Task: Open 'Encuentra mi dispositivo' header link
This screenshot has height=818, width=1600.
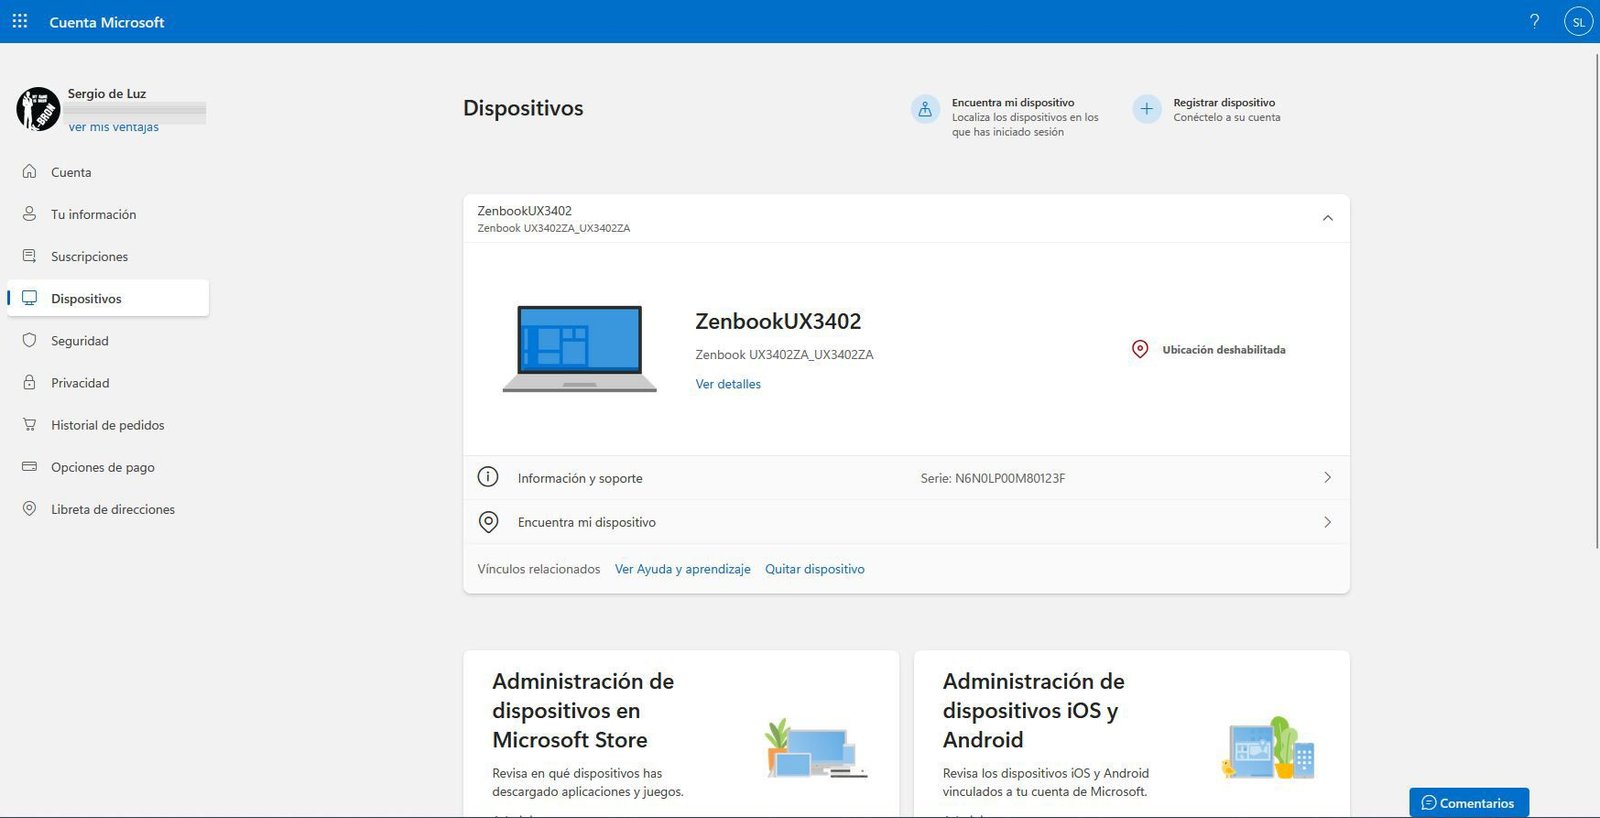Action: 1012,102
